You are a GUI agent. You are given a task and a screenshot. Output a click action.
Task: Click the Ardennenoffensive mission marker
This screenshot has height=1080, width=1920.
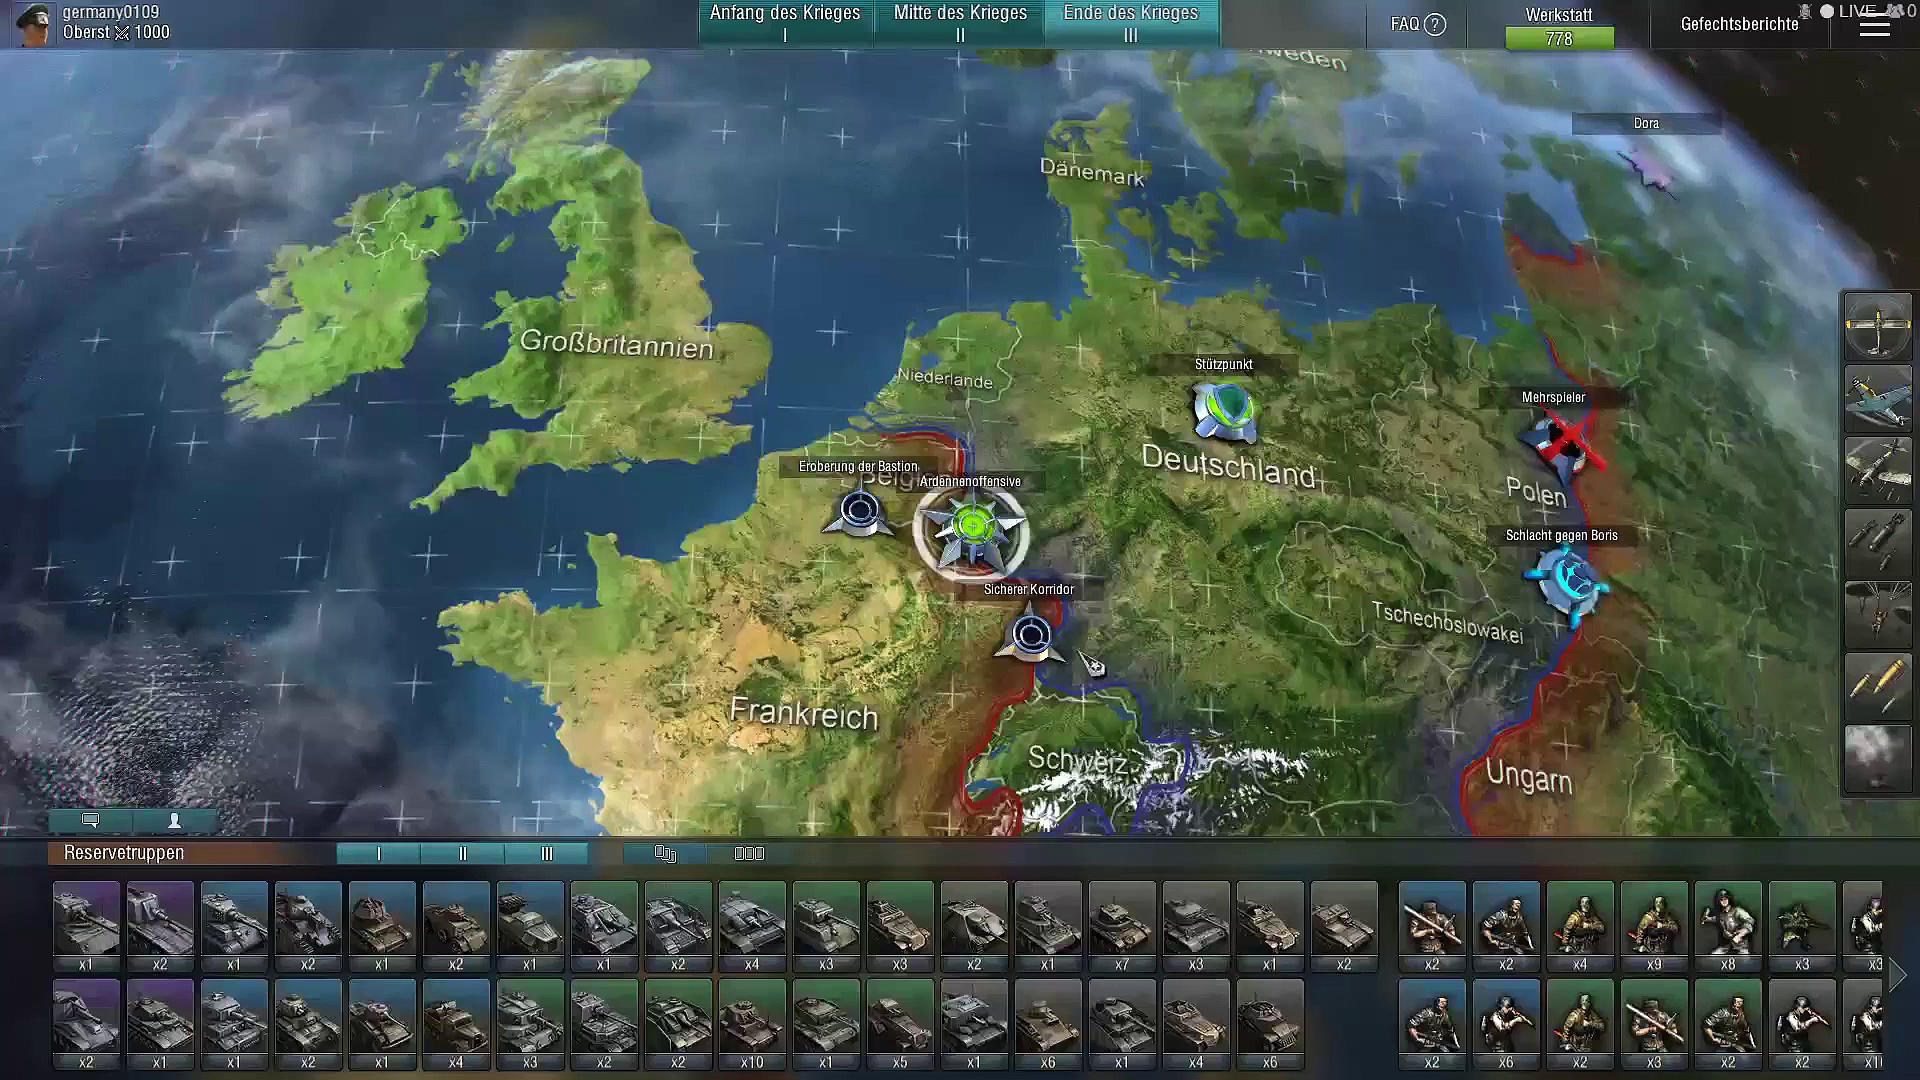(x=972, y=527)
